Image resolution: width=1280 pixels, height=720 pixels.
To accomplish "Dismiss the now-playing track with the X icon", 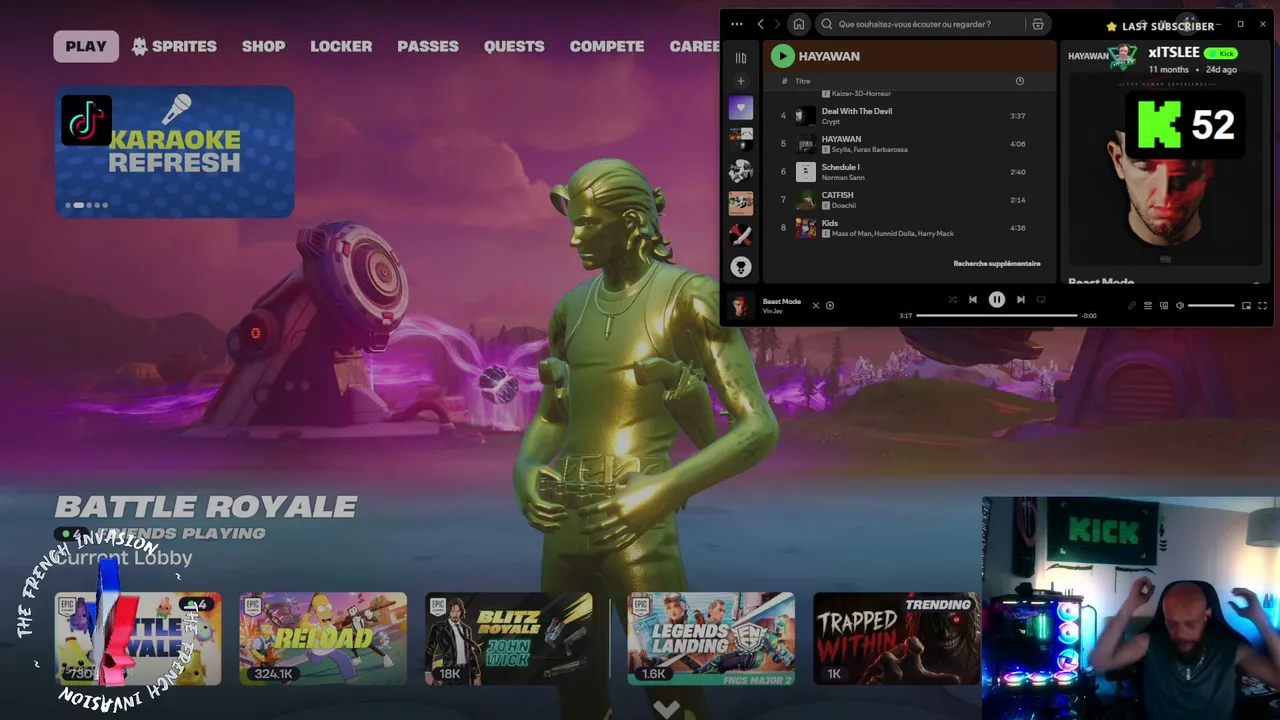I will pyautogui.click(x=815, y=305).
